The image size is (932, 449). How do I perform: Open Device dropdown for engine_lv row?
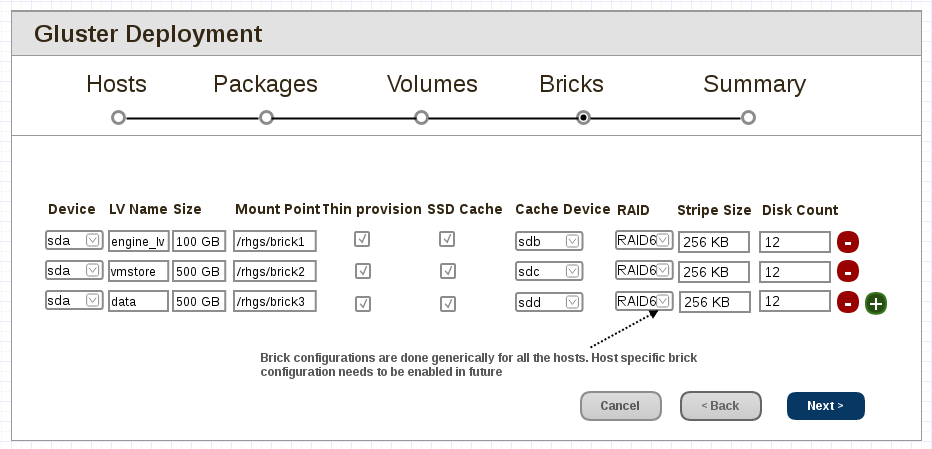click(x=74, y=241)
